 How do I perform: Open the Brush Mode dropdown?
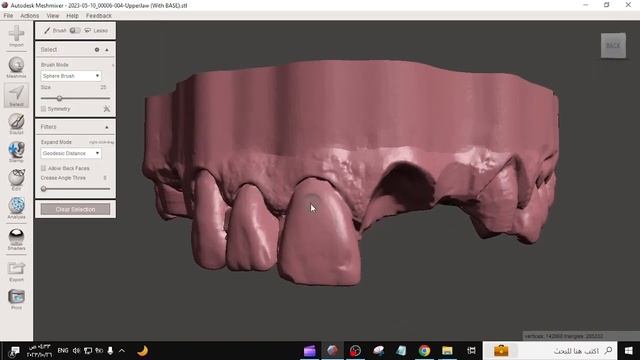[71, 76]
